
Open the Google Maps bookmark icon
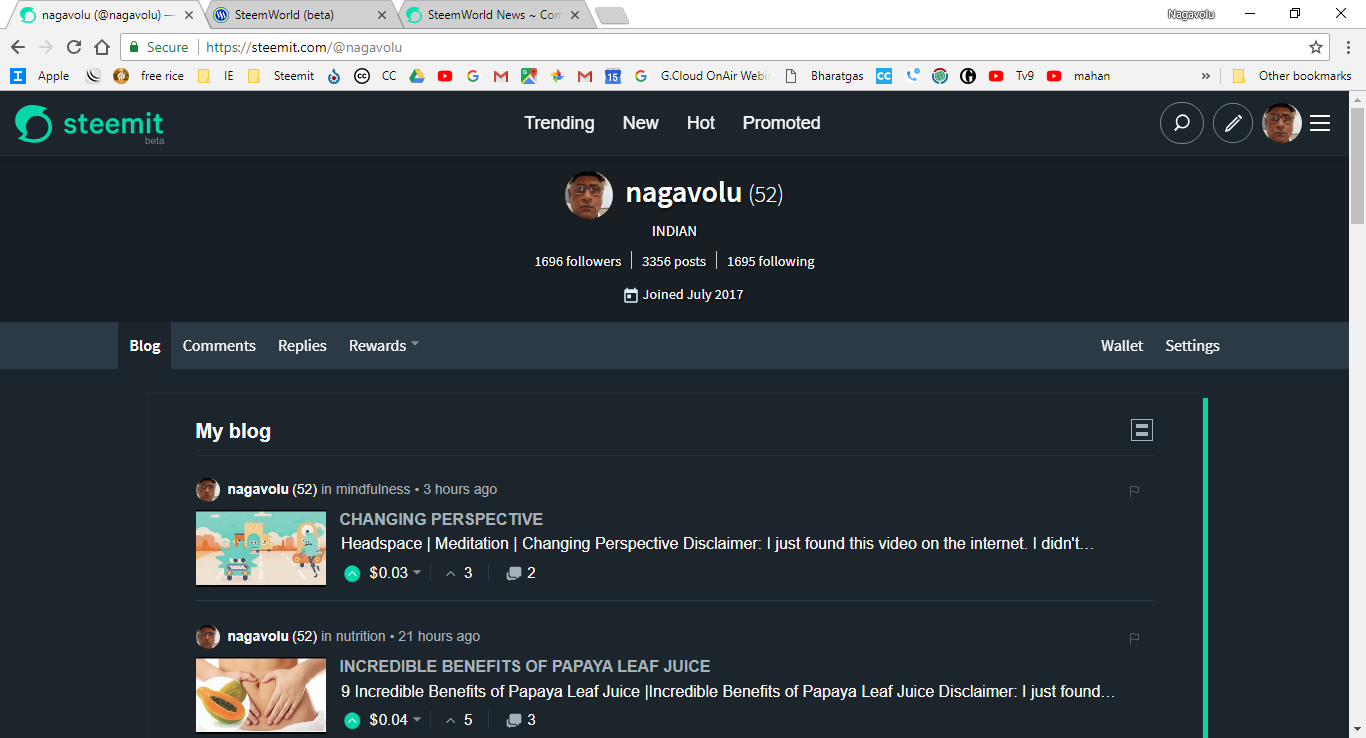point(528,75)
